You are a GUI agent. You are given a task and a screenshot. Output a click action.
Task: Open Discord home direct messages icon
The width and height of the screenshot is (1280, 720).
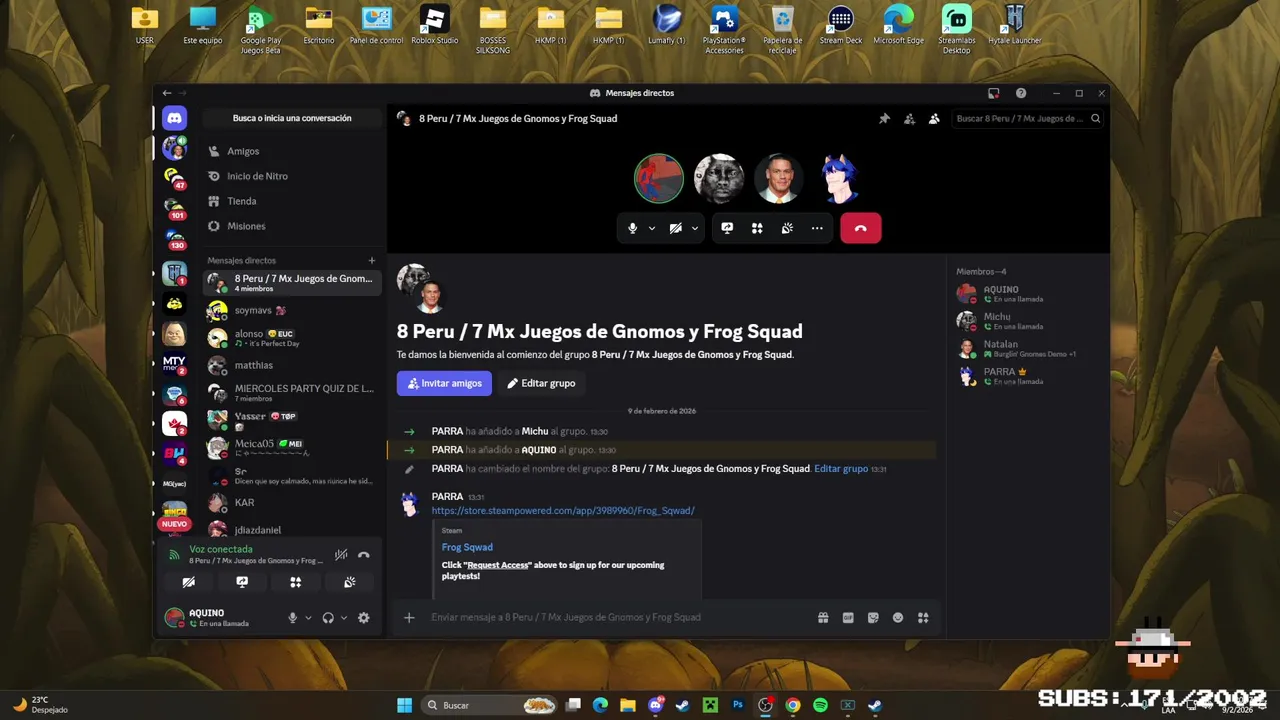point(175,118)
